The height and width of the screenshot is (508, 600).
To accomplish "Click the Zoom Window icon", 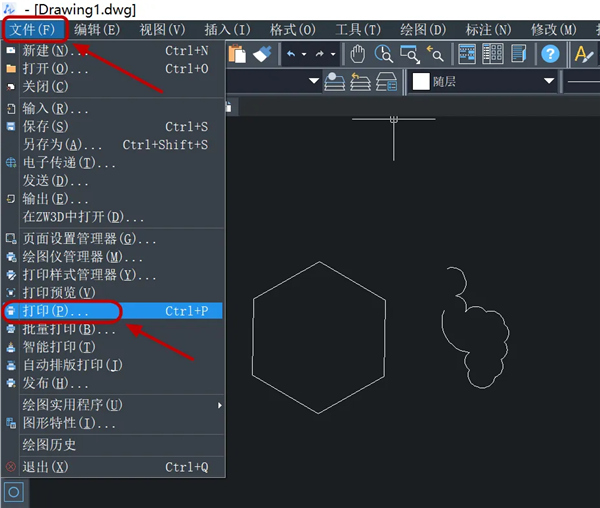I will pos(410,54).
